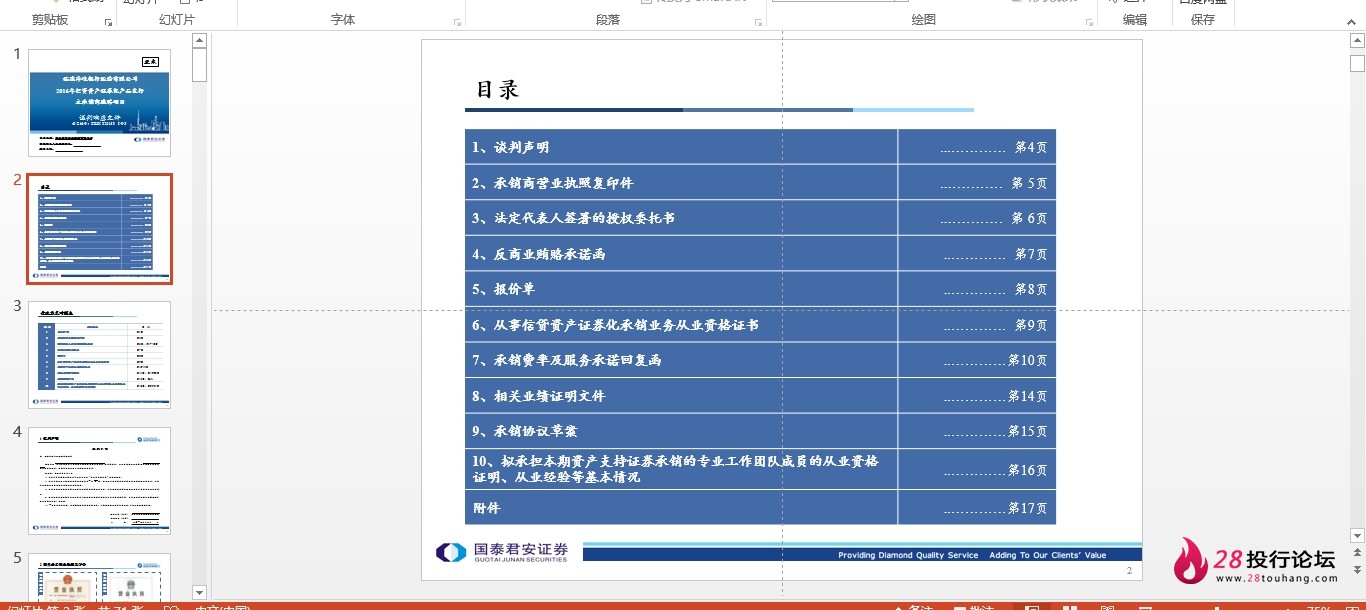Screen dimensions: 1366x610
Task: Click thumbnail pane scroll-up arrow
Action: pos(199,40)
